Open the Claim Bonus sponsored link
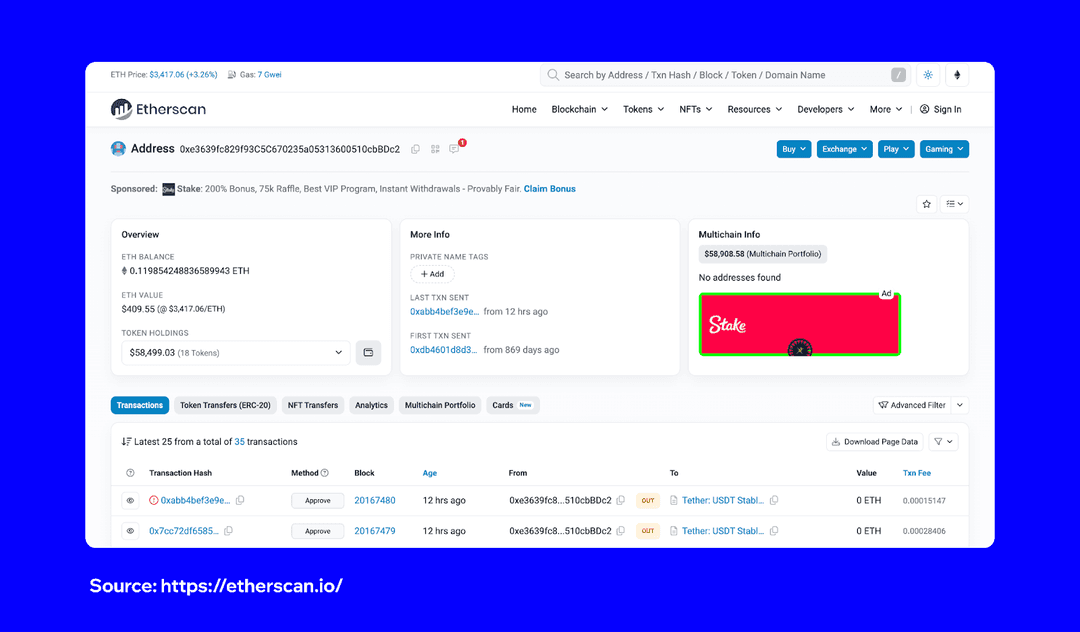This screenshot has width=1080, height=632. tap(549, 189)
